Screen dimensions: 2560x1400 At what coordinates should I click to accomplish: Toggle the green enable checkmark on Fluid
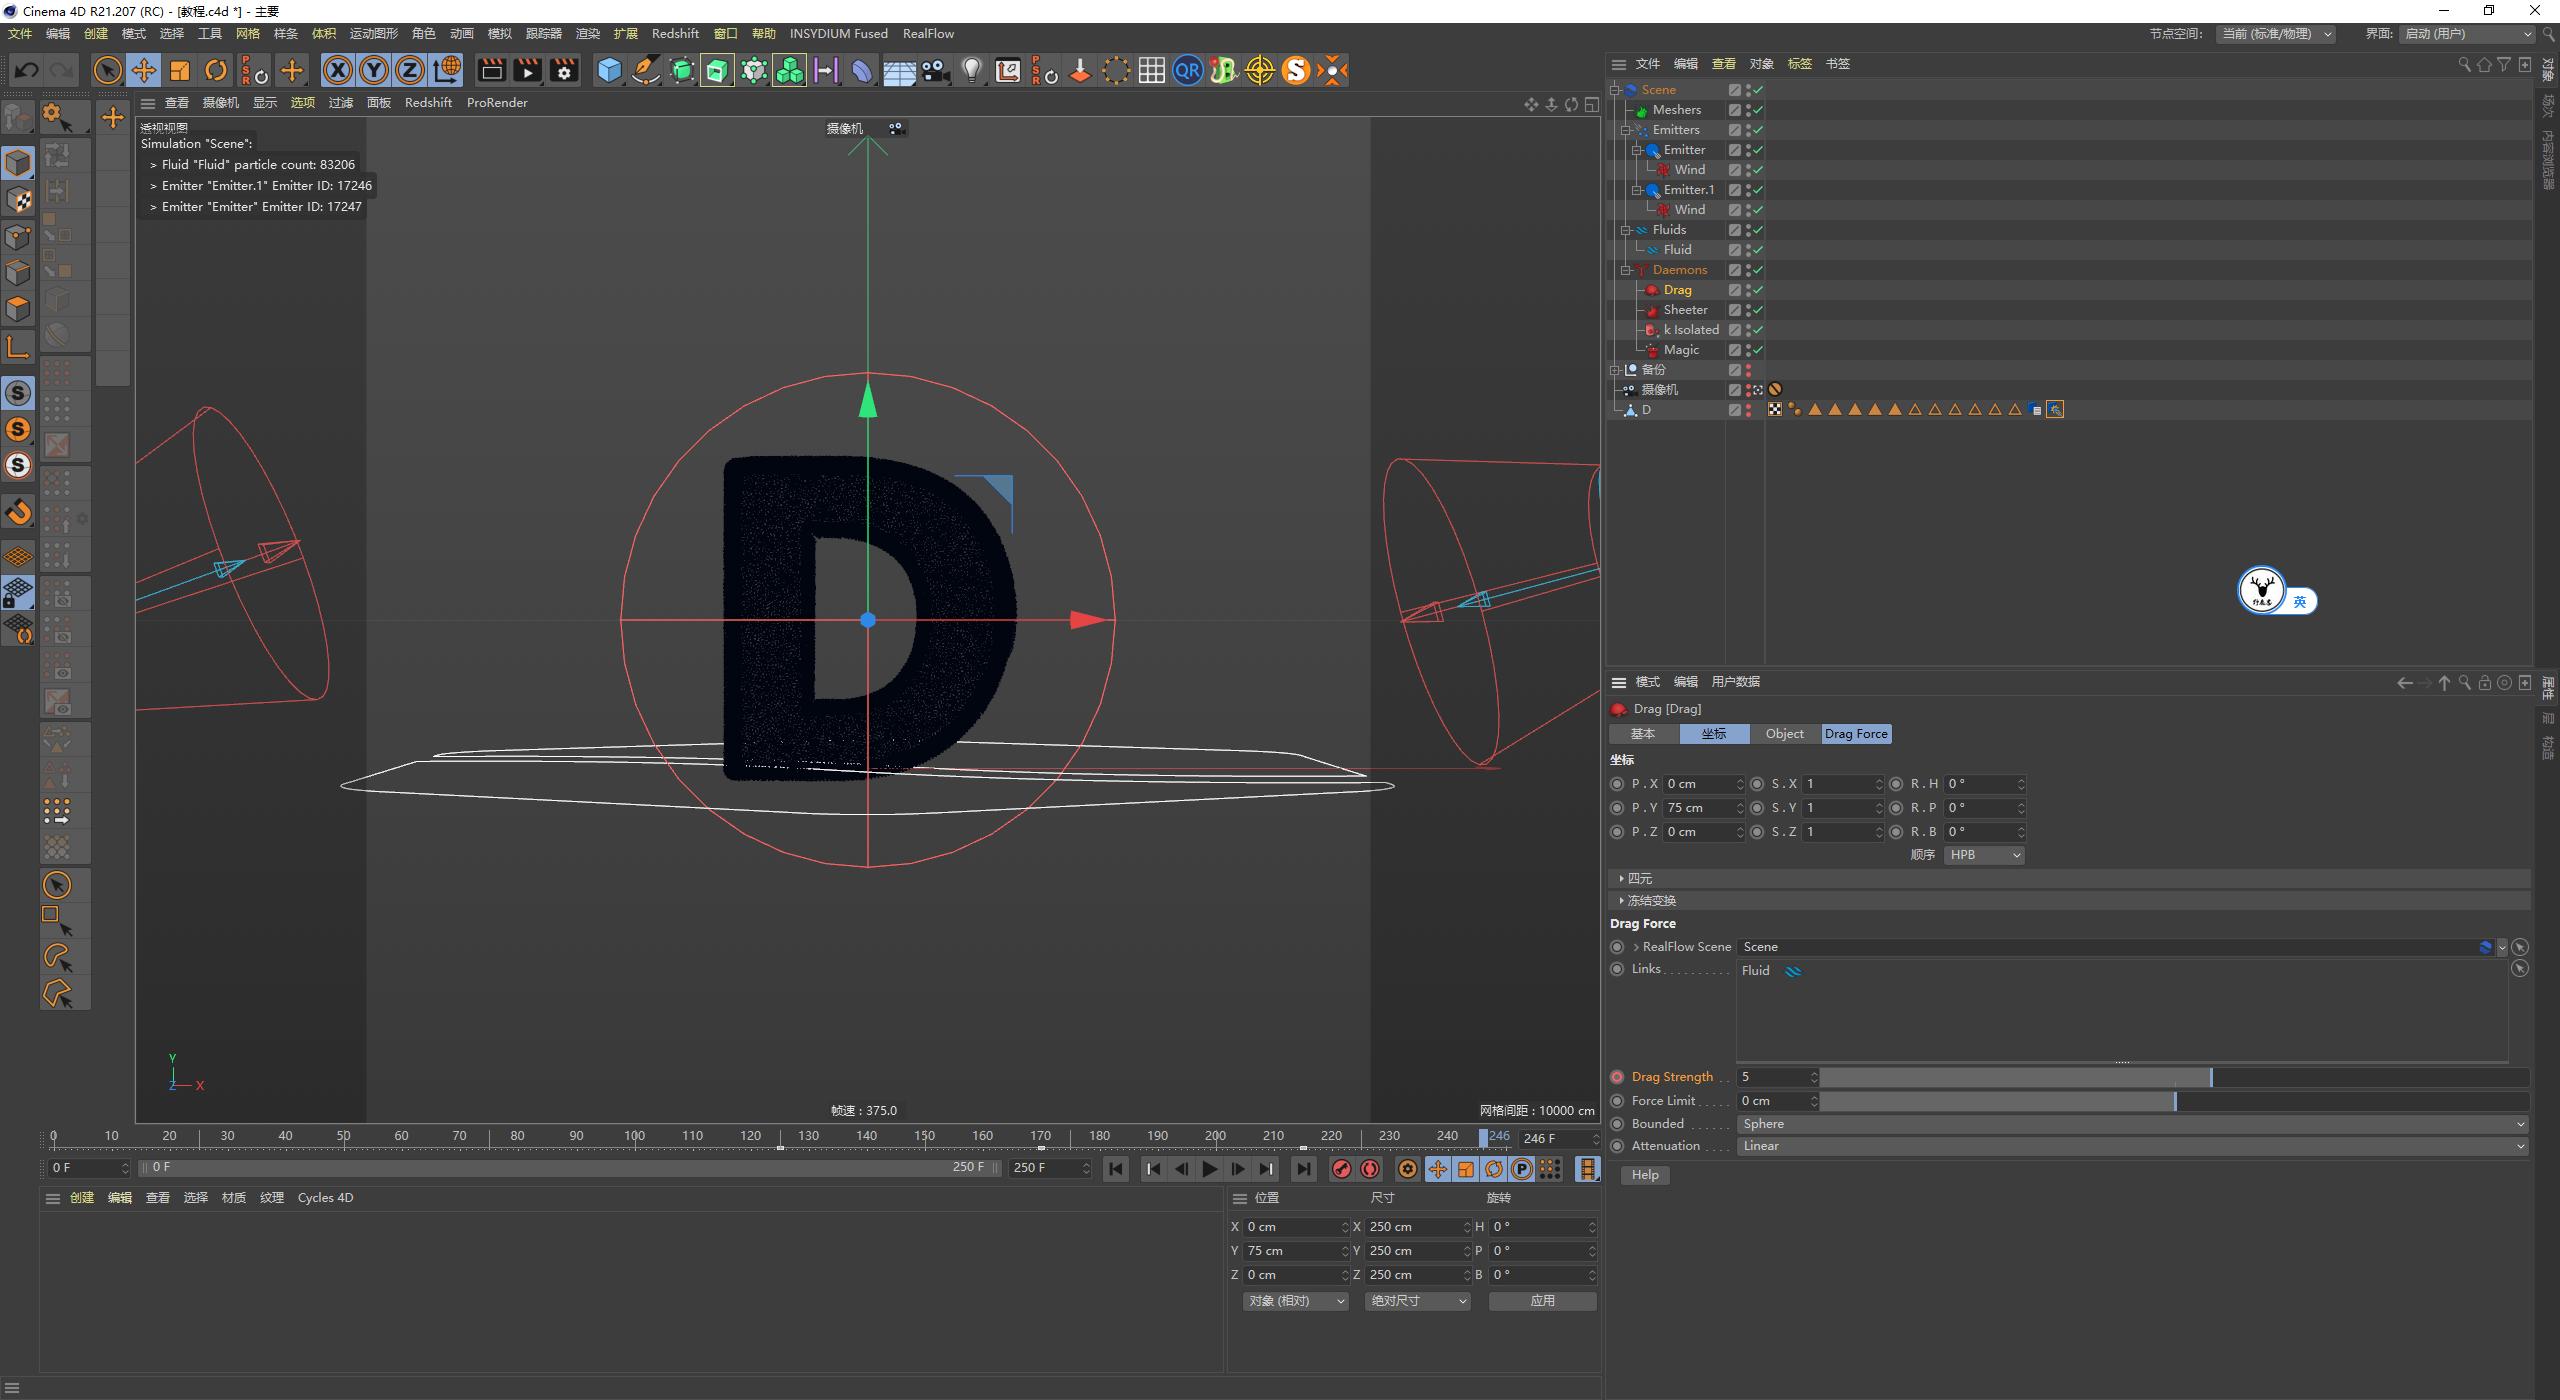(1757, 249)
